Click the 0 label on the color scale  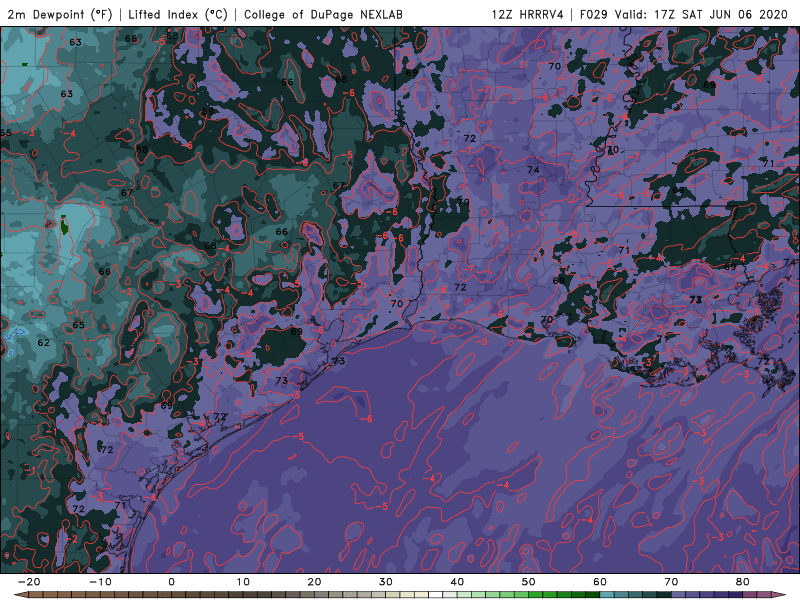[171, 582]
